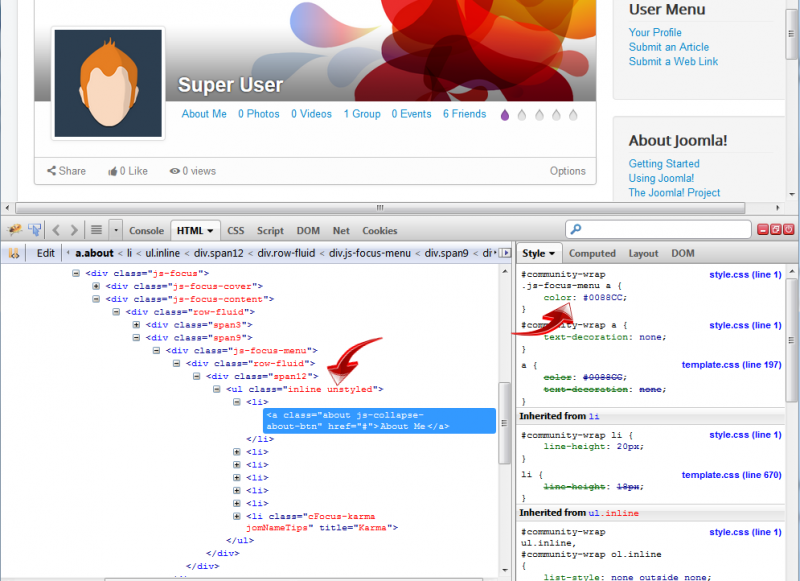Toggle the side panel arrow by the breadcrumb
This screenshot has width=800, height=581.
[x=505, y=253]
